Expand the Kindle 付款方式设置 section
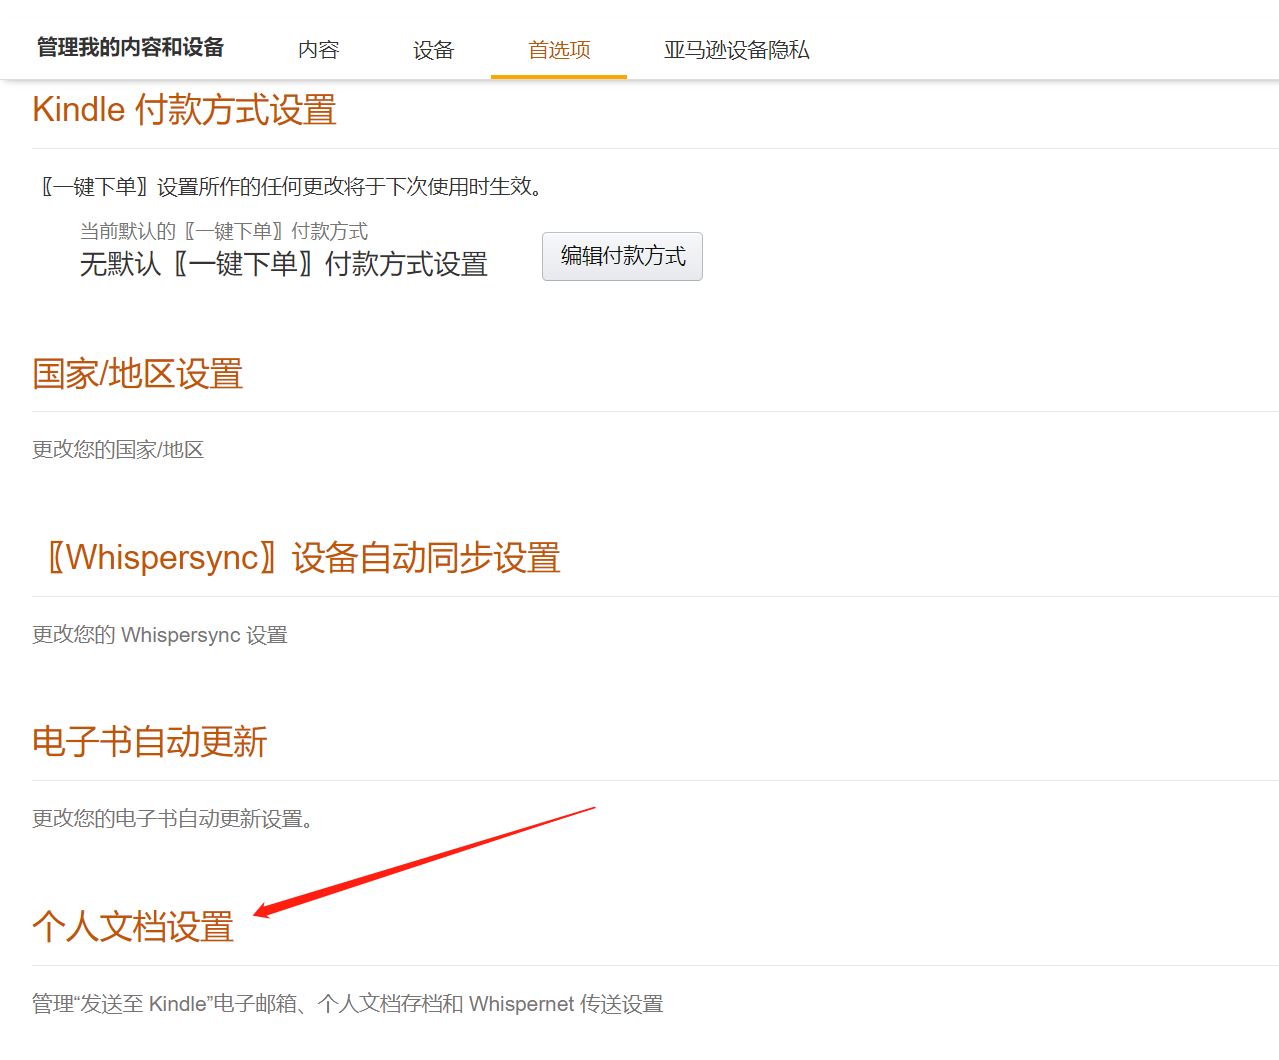This screenshot has width=1279, height=1060. 184,110
